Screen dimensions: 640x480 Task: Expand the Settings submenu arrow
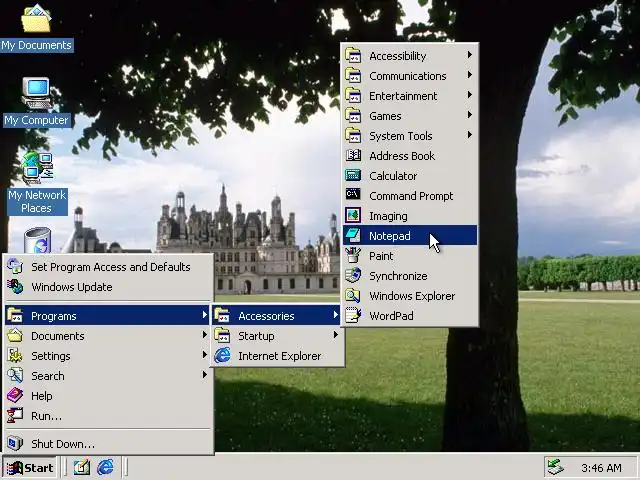(x=204, y=355)
